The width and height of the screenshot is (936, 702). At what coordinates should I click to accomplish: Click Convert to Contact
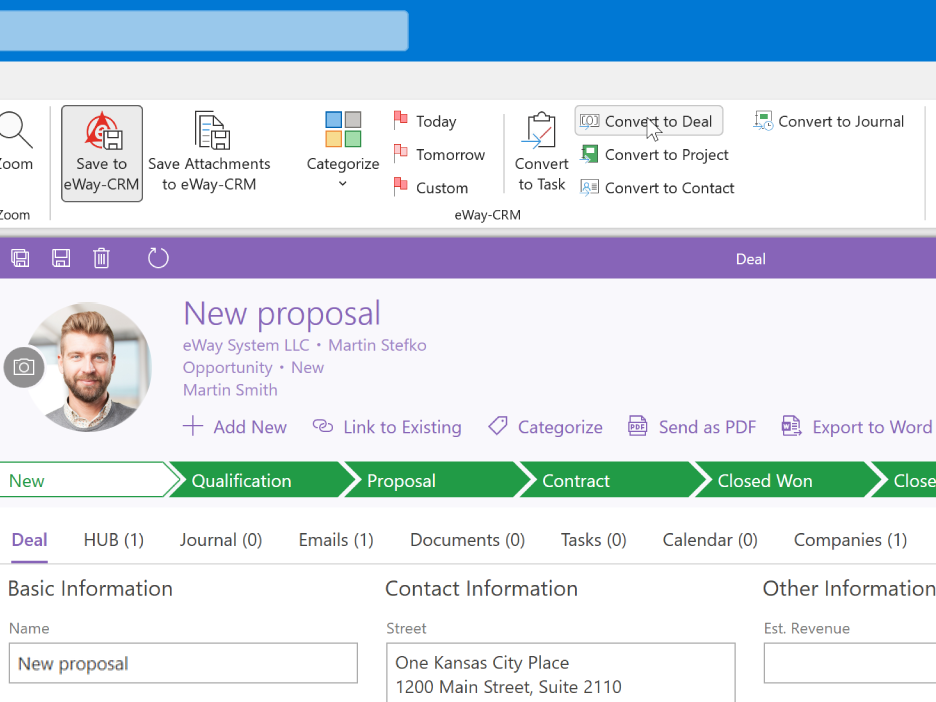657,188
